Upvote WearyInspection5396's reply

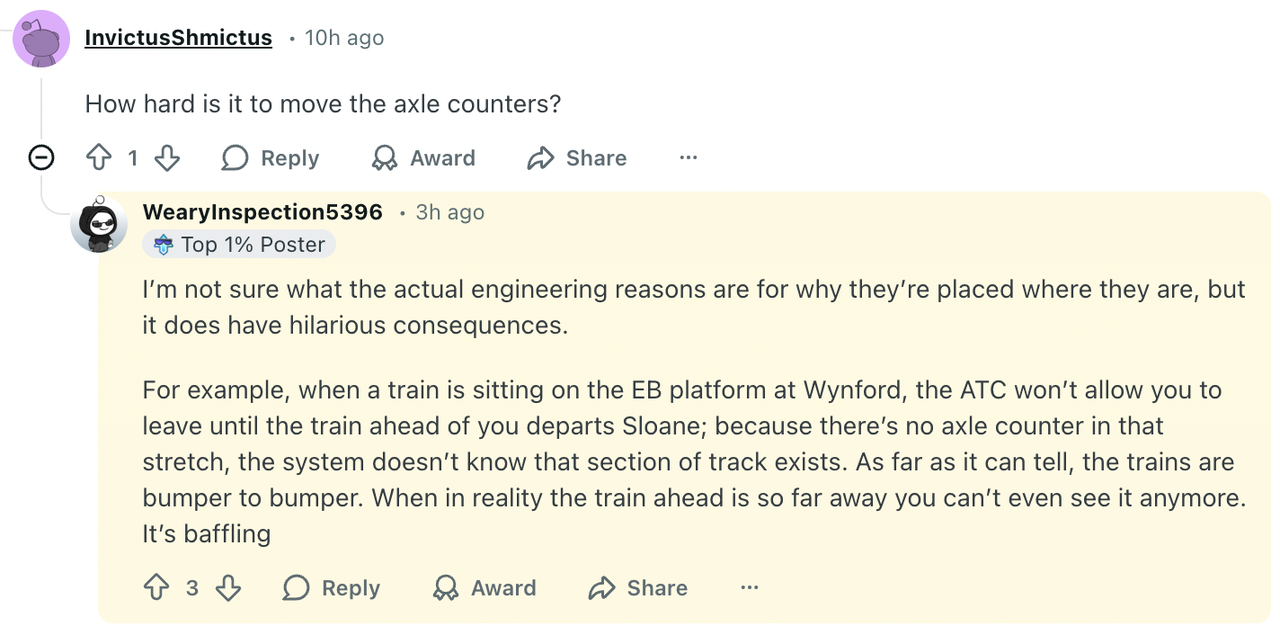(x=157, y=588)
